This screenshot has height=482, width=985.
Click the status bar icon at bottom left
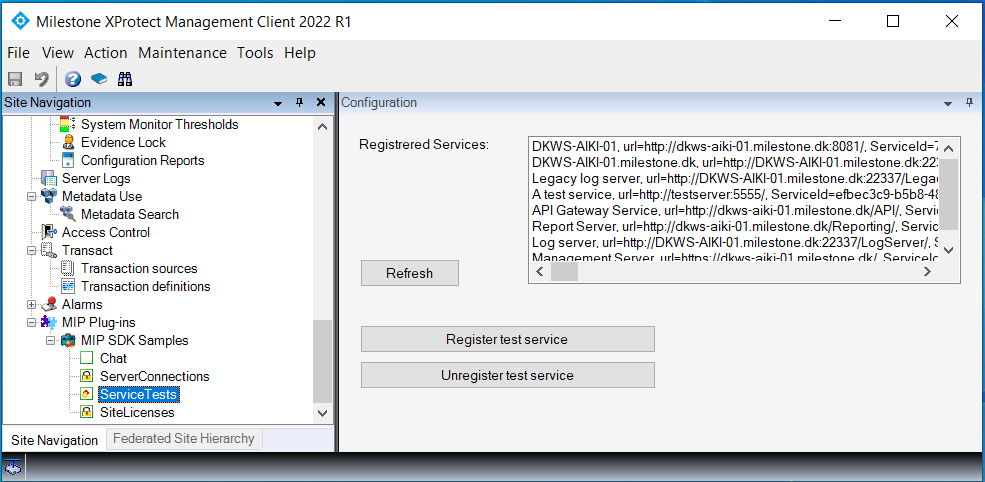[x=13, y=468]
